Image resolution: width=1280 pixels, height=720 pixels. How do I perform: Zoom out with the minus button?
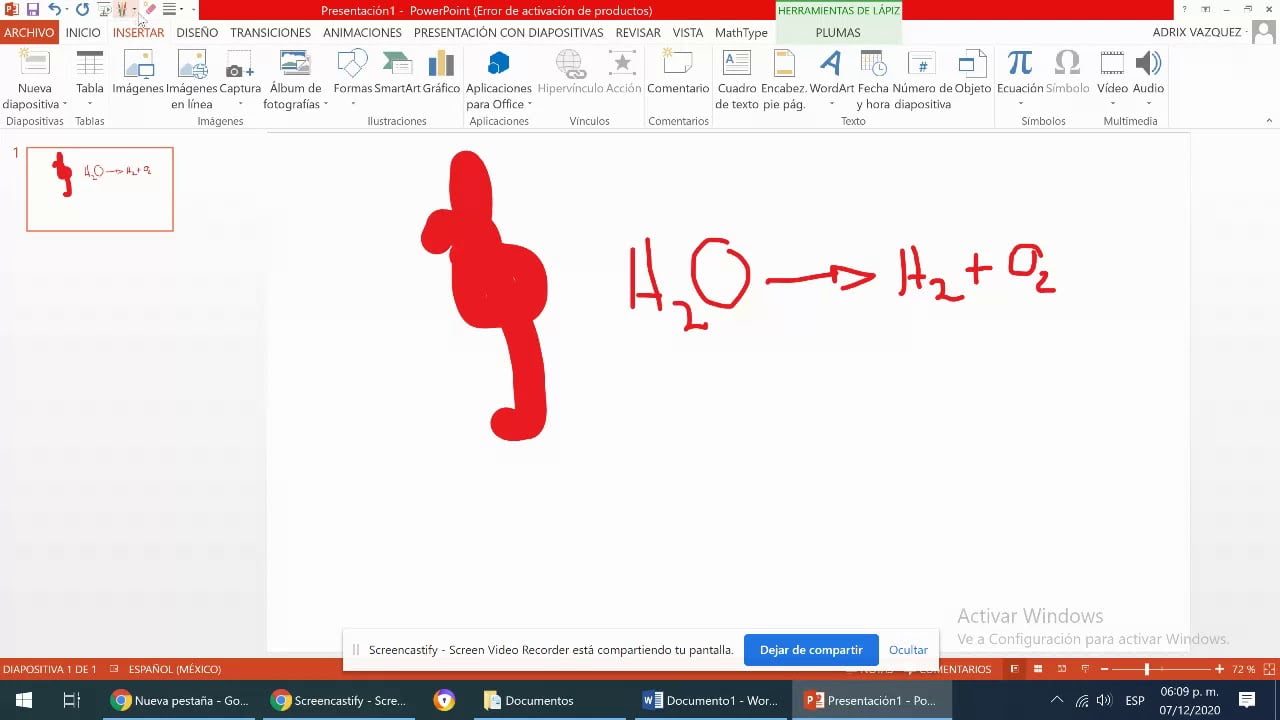tap(1104, 669)
